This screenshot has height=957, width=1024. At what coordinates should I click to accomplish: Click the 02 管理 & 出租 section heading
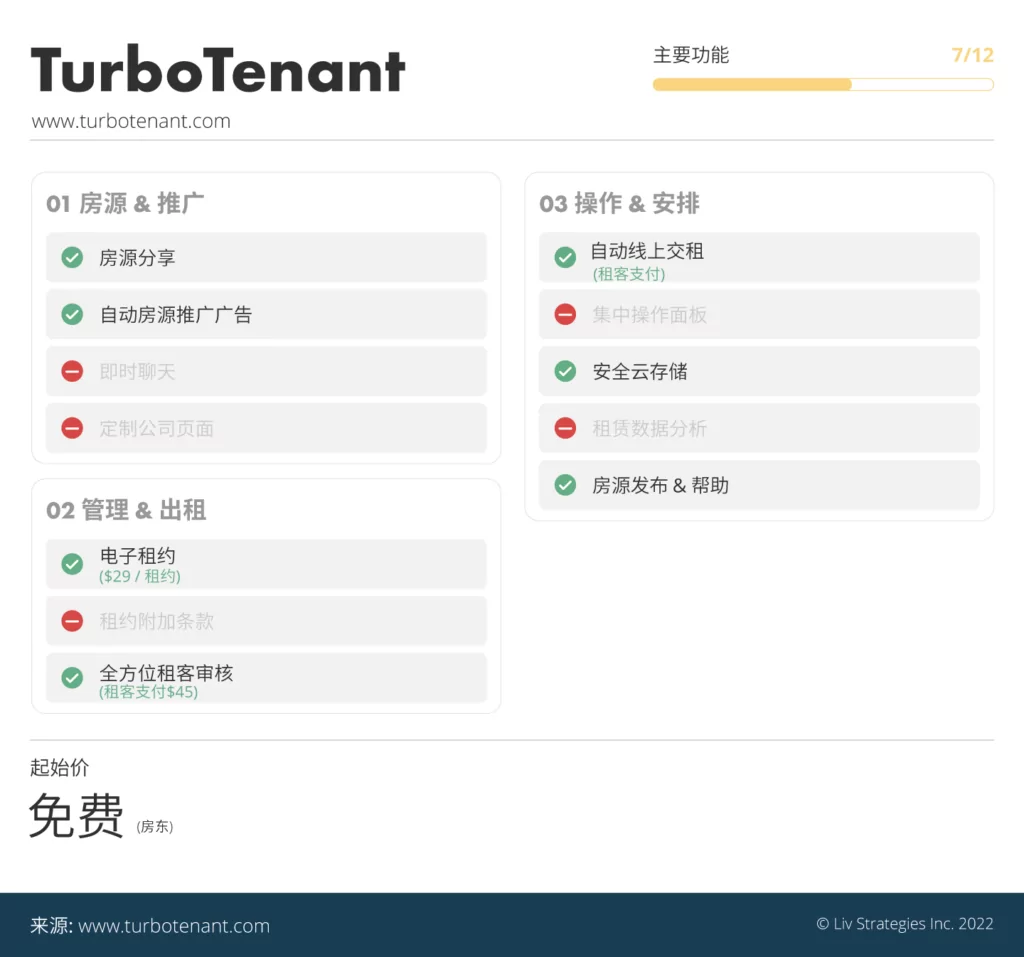tap(126, 511)
